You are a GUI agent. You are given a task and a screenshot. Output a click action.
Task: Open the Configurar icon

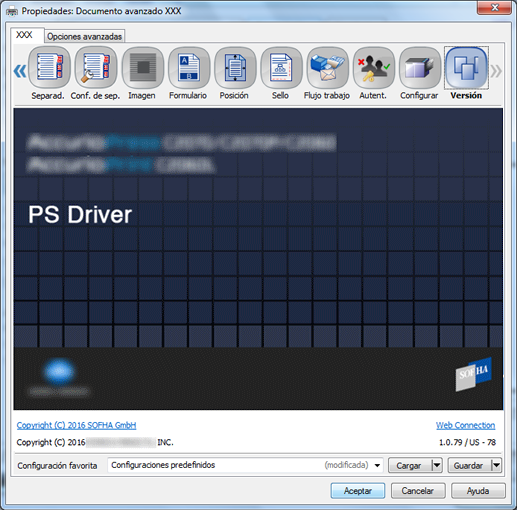point(420,68)
